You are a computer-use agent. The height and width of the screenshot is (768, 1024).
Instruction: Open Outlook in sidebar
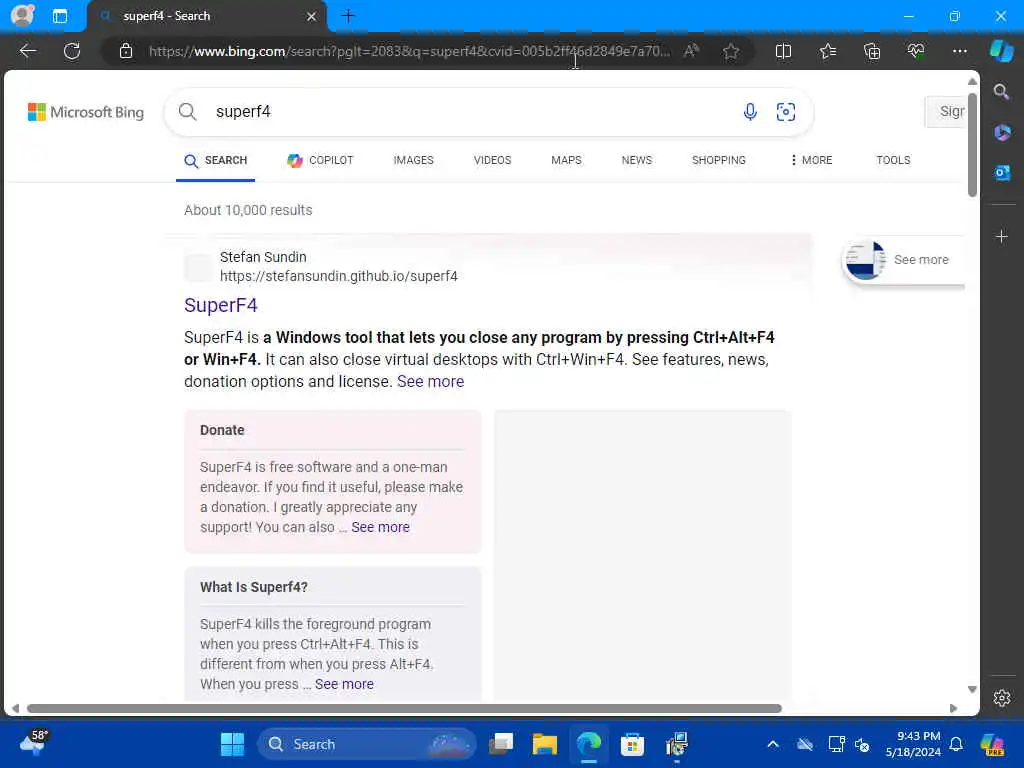point(1002,173)
